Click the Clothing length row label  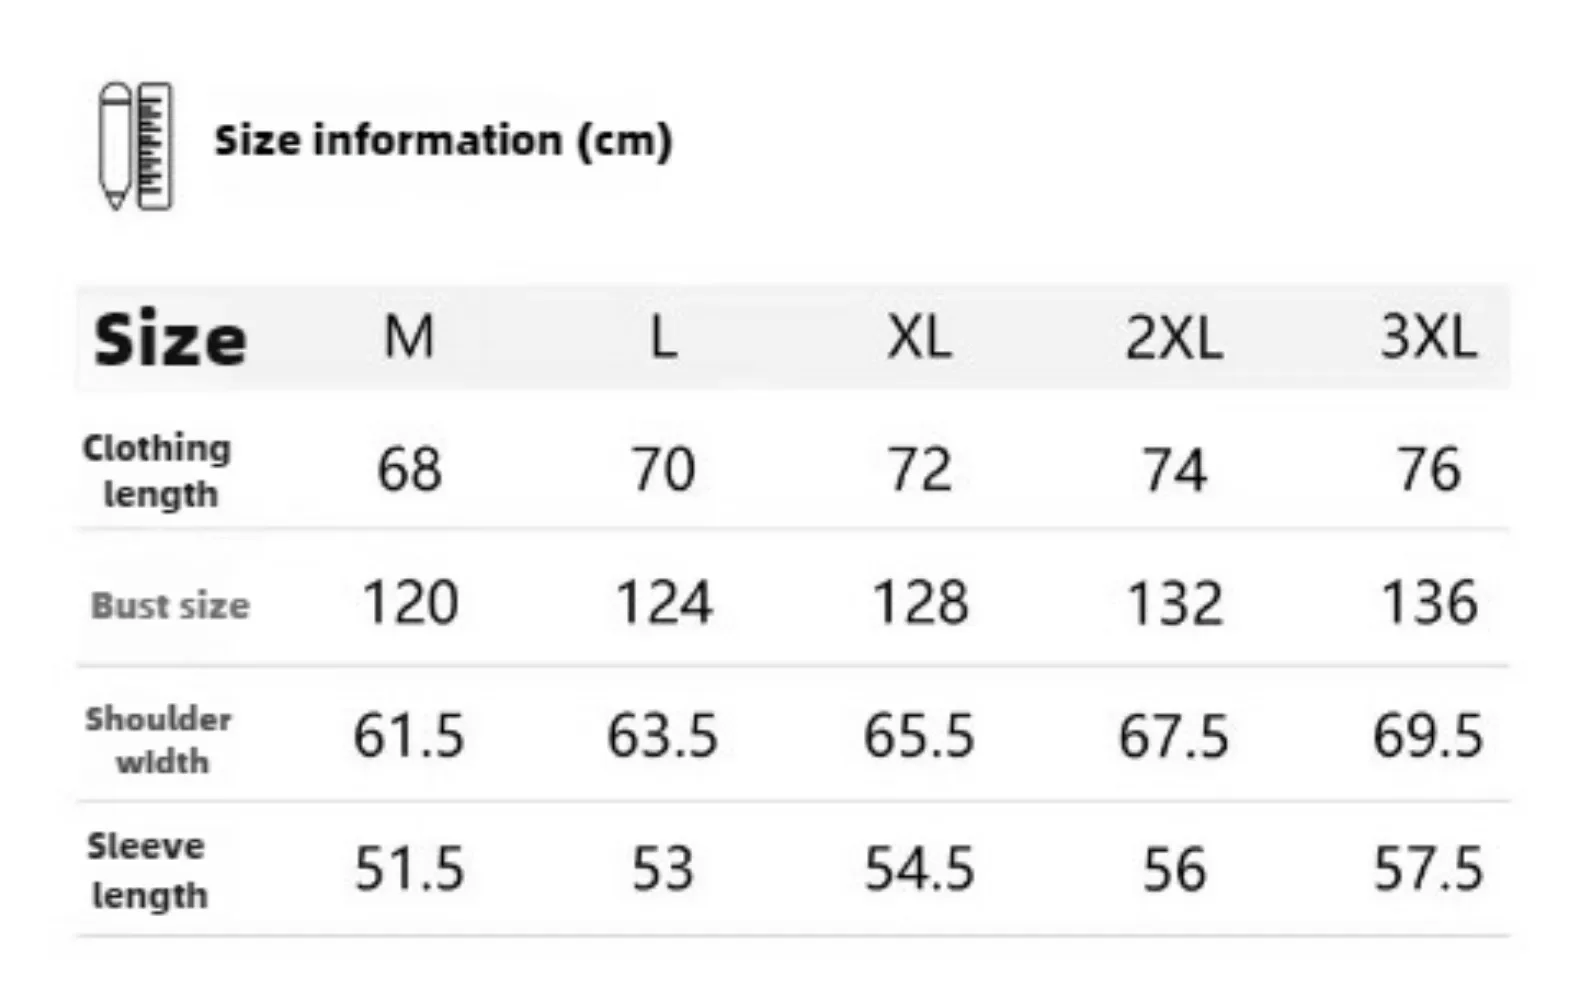click(157, 470)
